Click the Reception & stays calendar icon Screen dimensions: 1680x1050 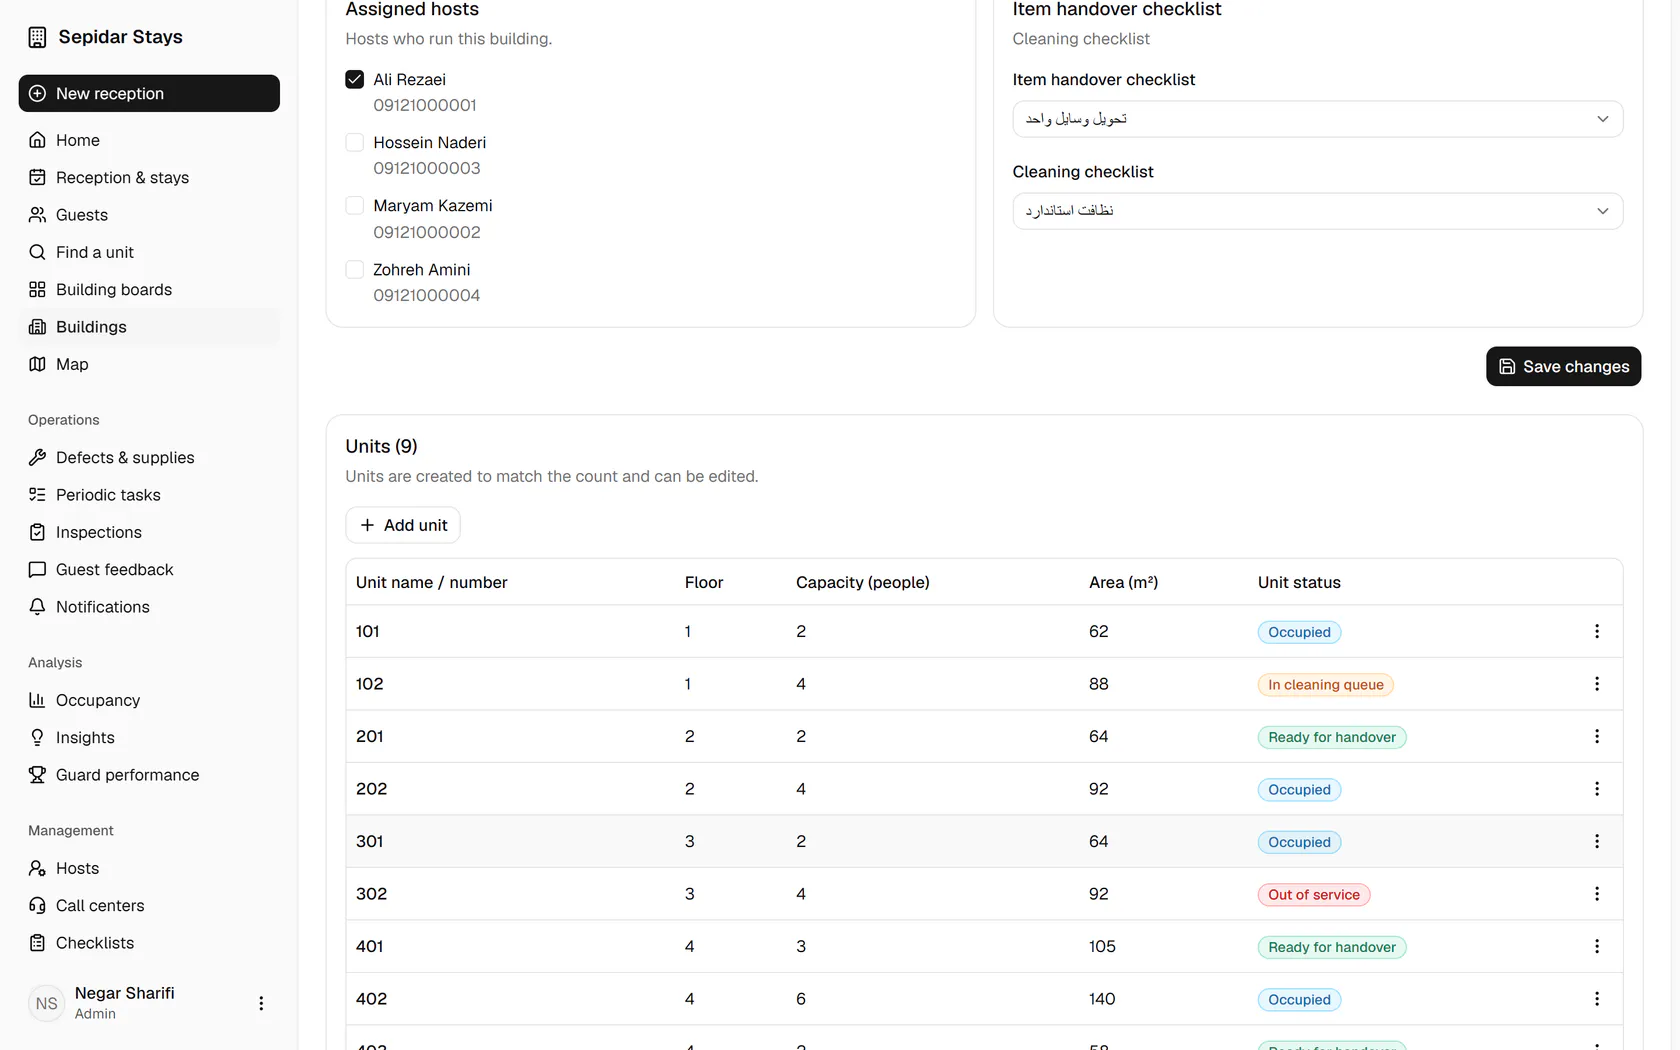(x=37, y=178)
